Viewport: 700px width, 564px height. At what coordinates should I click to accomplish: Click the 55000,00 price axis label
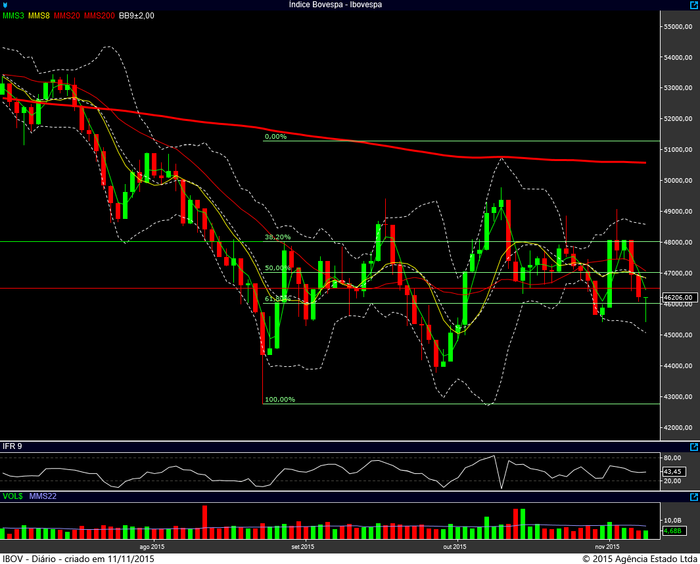tap(678, 27)
